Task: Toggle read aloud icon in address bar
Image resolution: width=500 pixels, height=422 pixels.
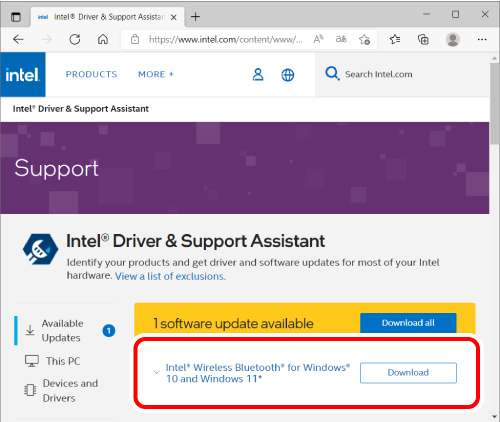Action: [x=318, y=39]
